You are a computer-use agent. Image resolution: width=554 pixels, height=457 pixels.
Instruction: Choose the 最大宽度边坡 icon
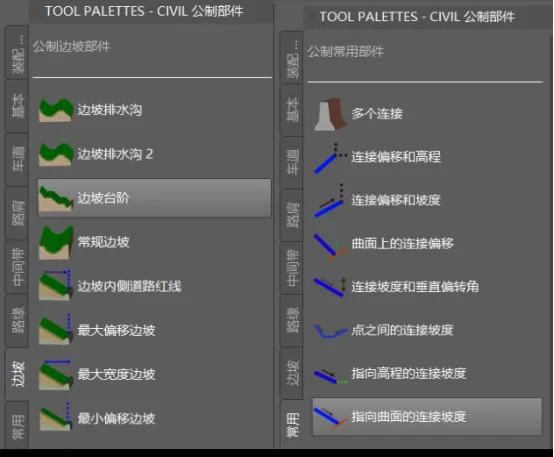(x=55, y=375)
